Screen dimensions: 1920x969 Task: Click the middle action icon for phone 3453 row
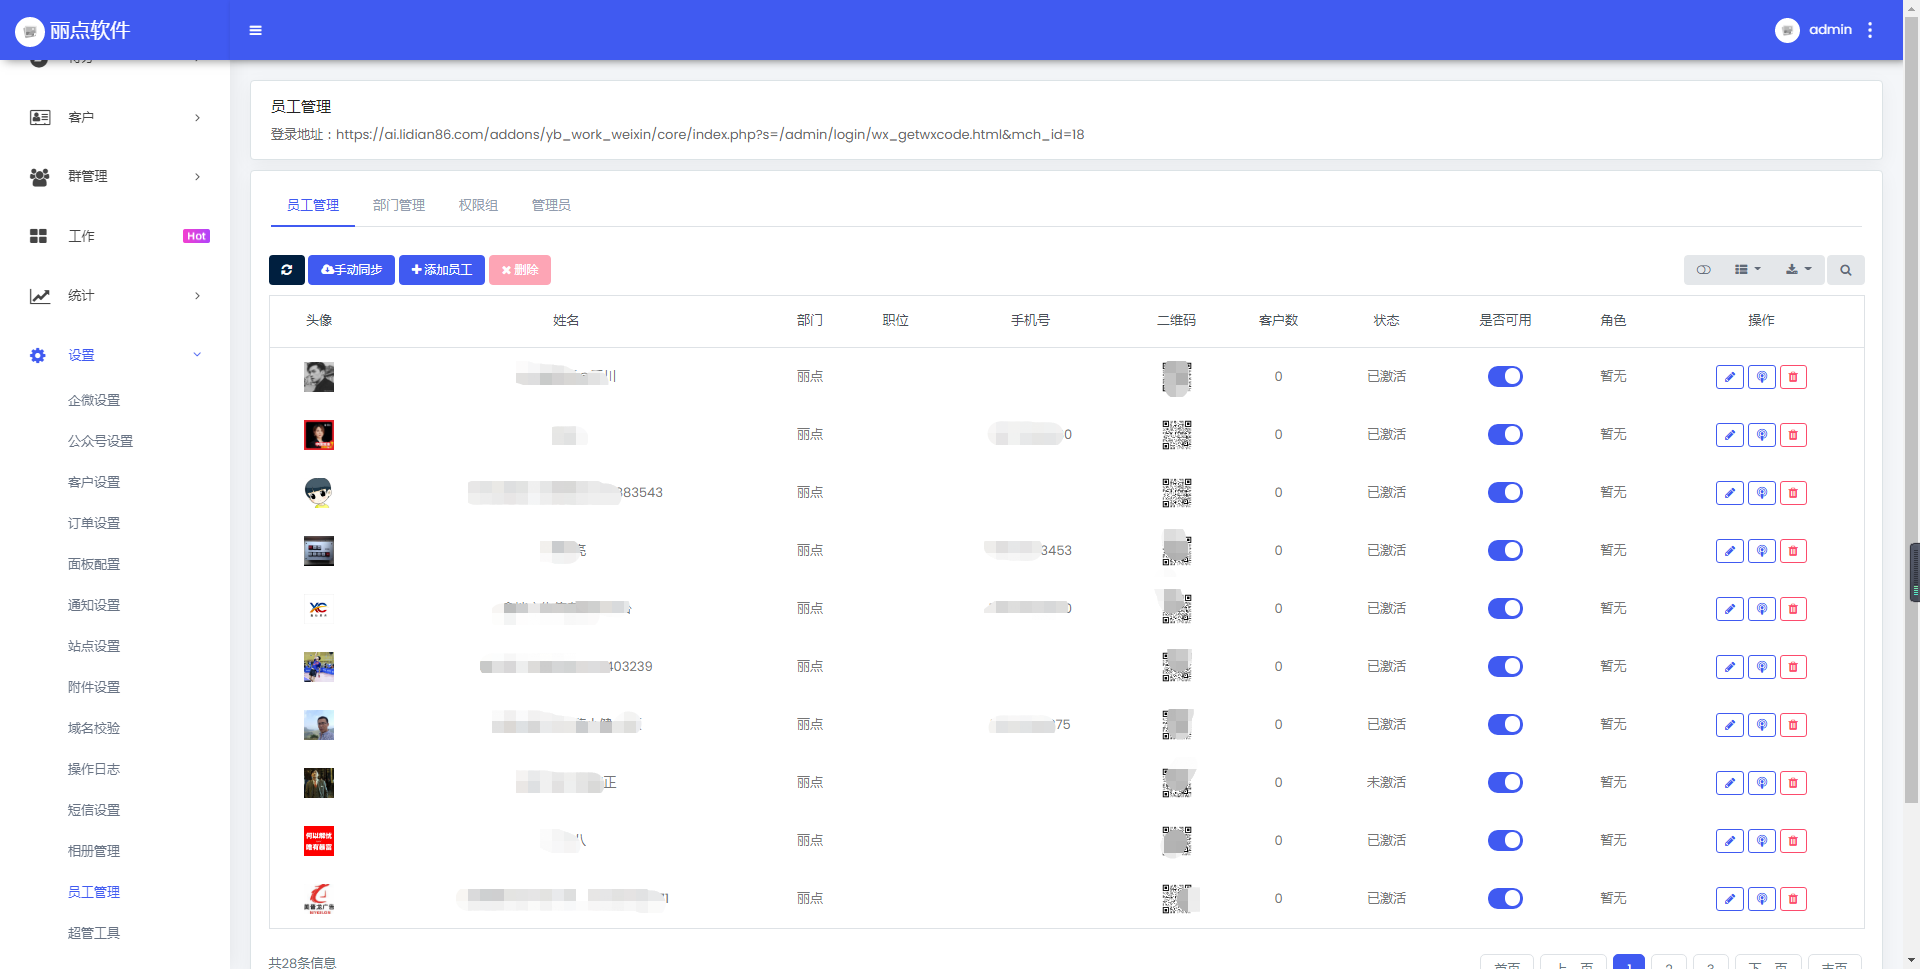tap(1762, 551)
